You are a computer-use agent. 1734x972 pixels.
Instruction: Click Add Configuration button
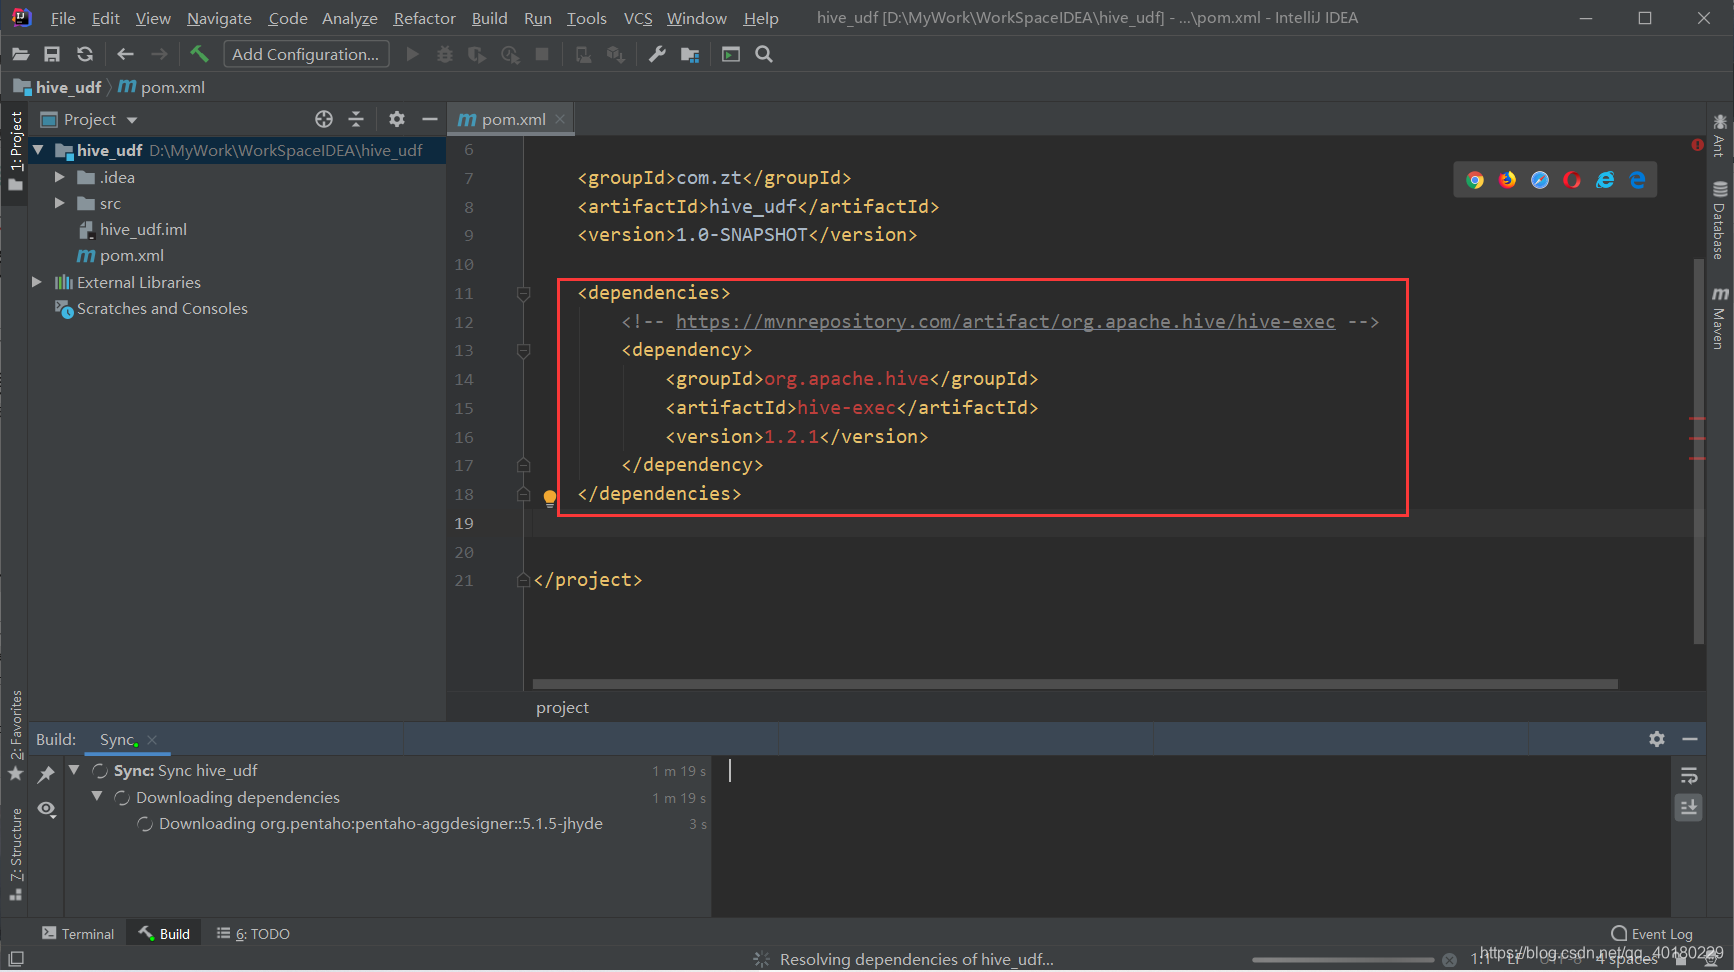(x=306, y=54)
